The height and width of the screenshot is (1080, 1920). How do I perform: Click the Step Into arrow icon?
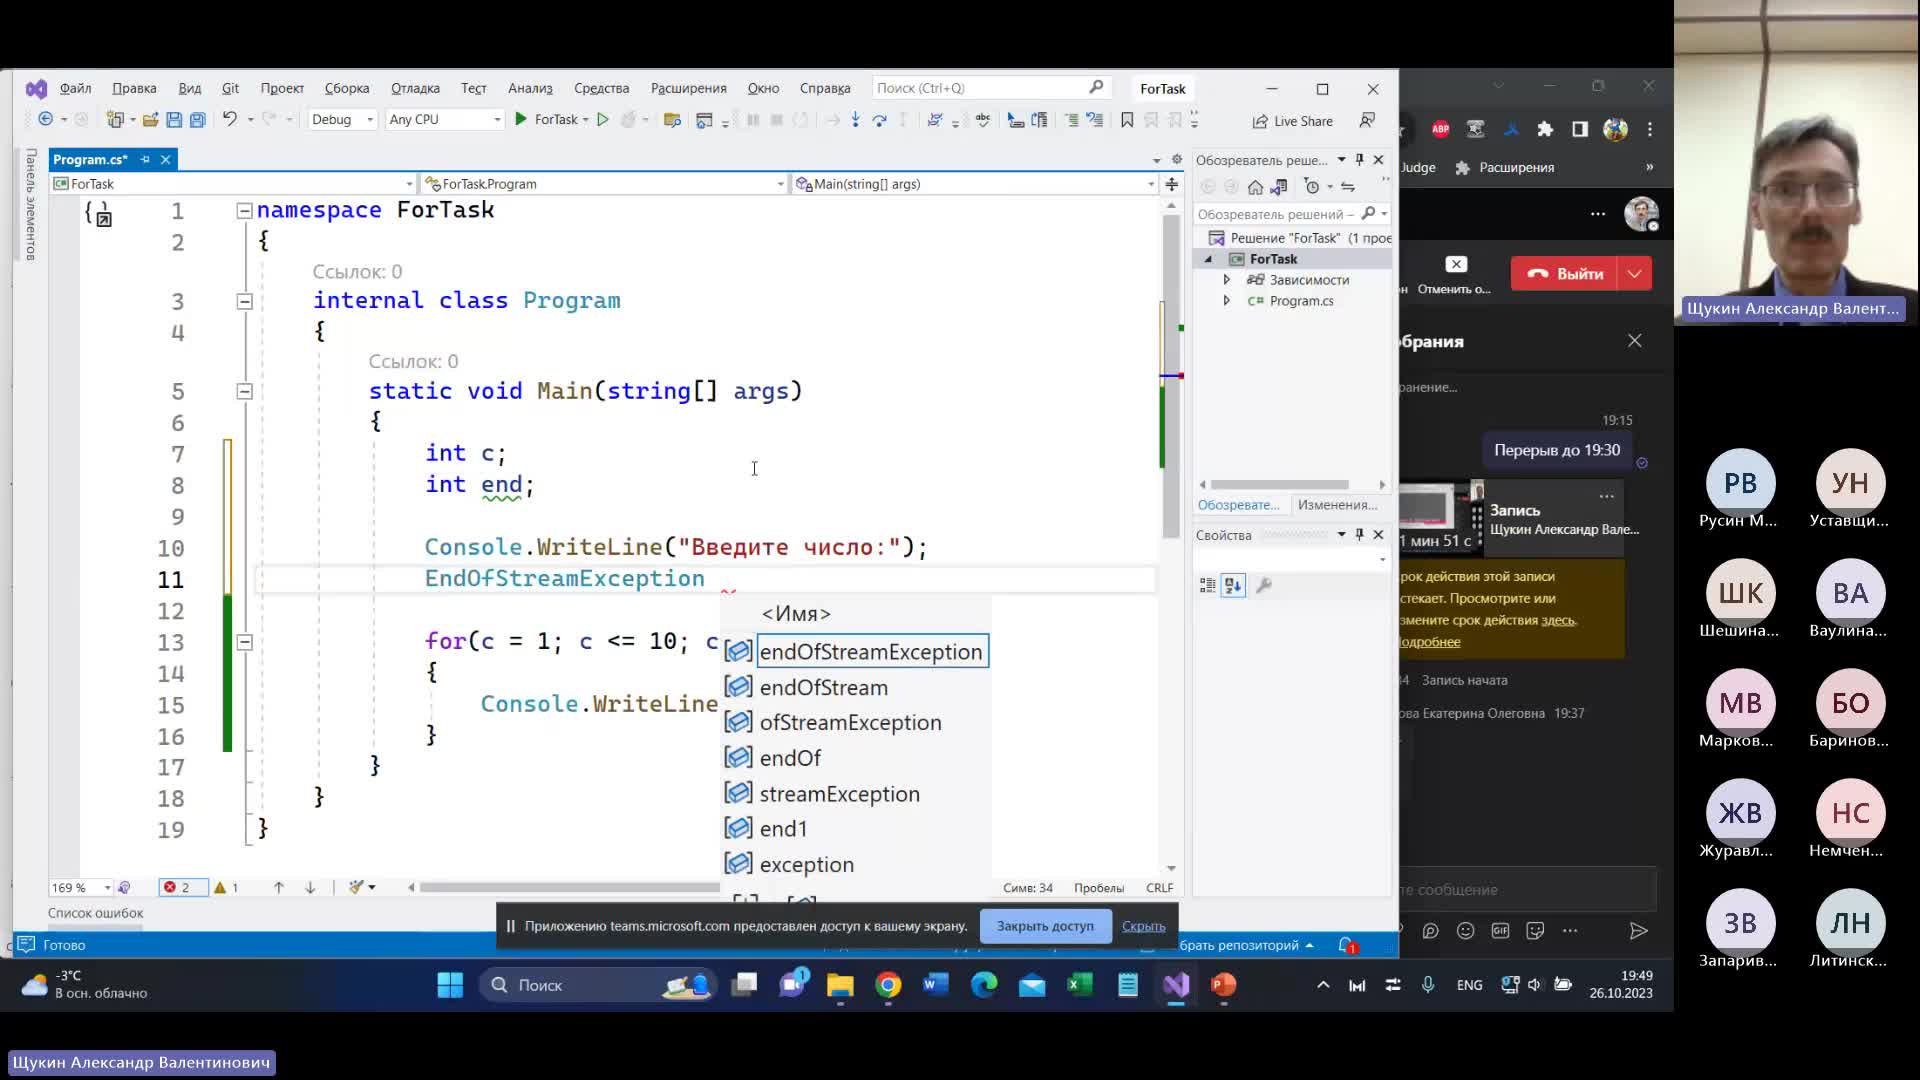pyautogui.click(x=855, y=120)
